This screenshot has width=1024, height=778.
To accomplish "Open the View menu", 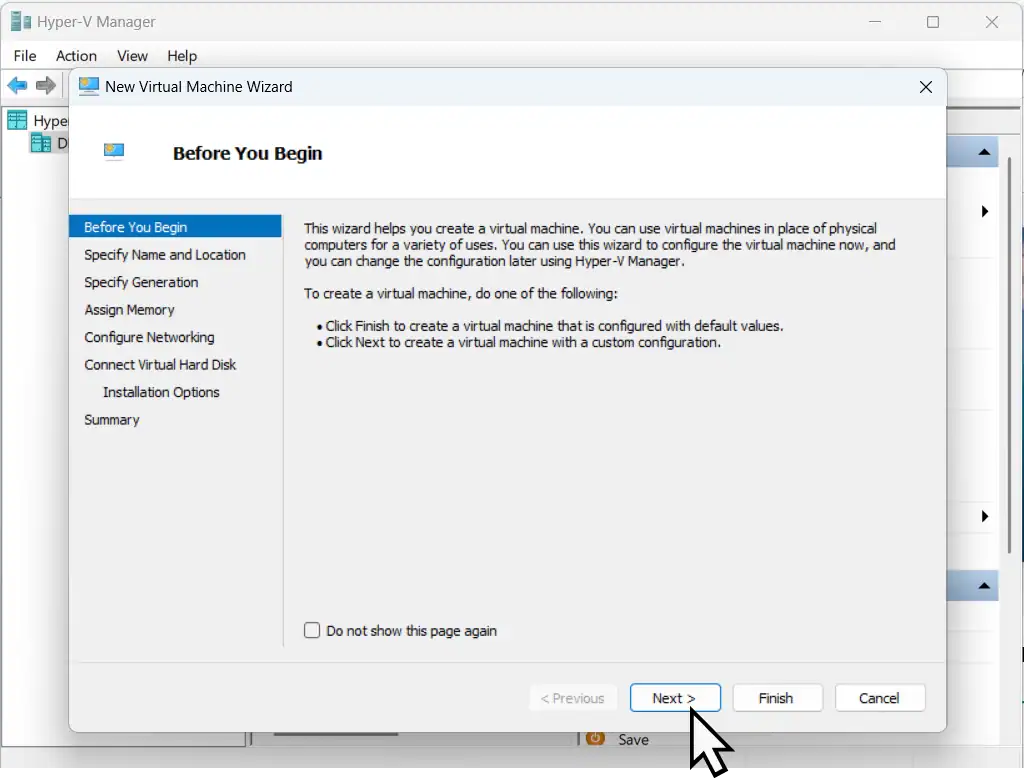I will pos(132,56).
